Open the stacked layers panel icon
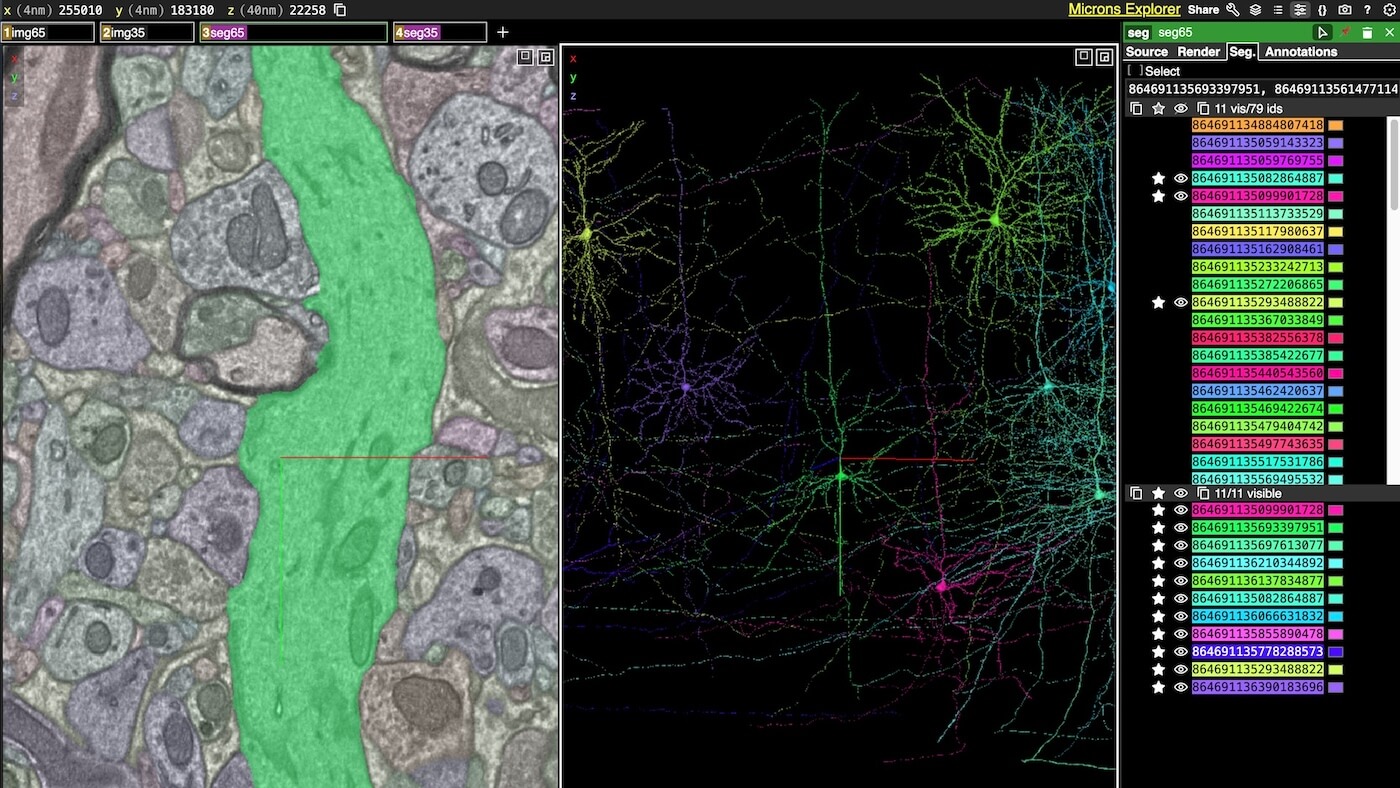1400x788 pixels. pyautogui.click(x=1255, y=10)
